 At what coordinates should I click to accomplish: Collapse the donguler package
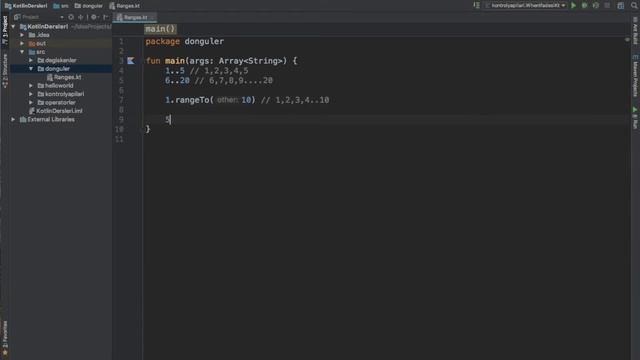click(31, 69)
